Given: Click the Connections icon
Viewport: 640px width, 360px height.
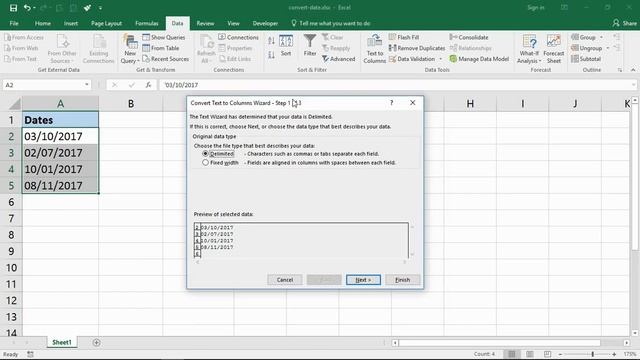Looking at the screenshot, I should [x=222, y=37].
